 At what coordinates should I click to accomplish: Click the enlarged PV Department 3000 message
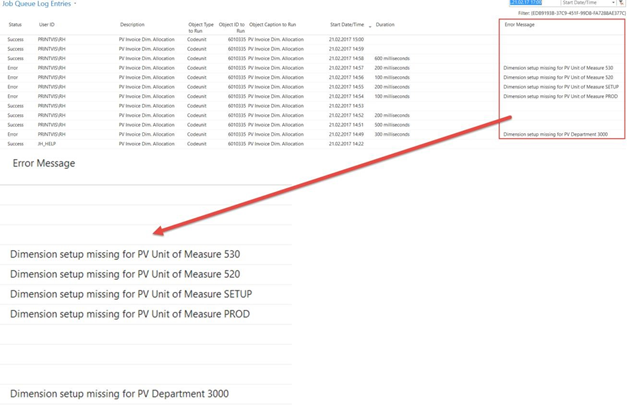click(120, 394)
